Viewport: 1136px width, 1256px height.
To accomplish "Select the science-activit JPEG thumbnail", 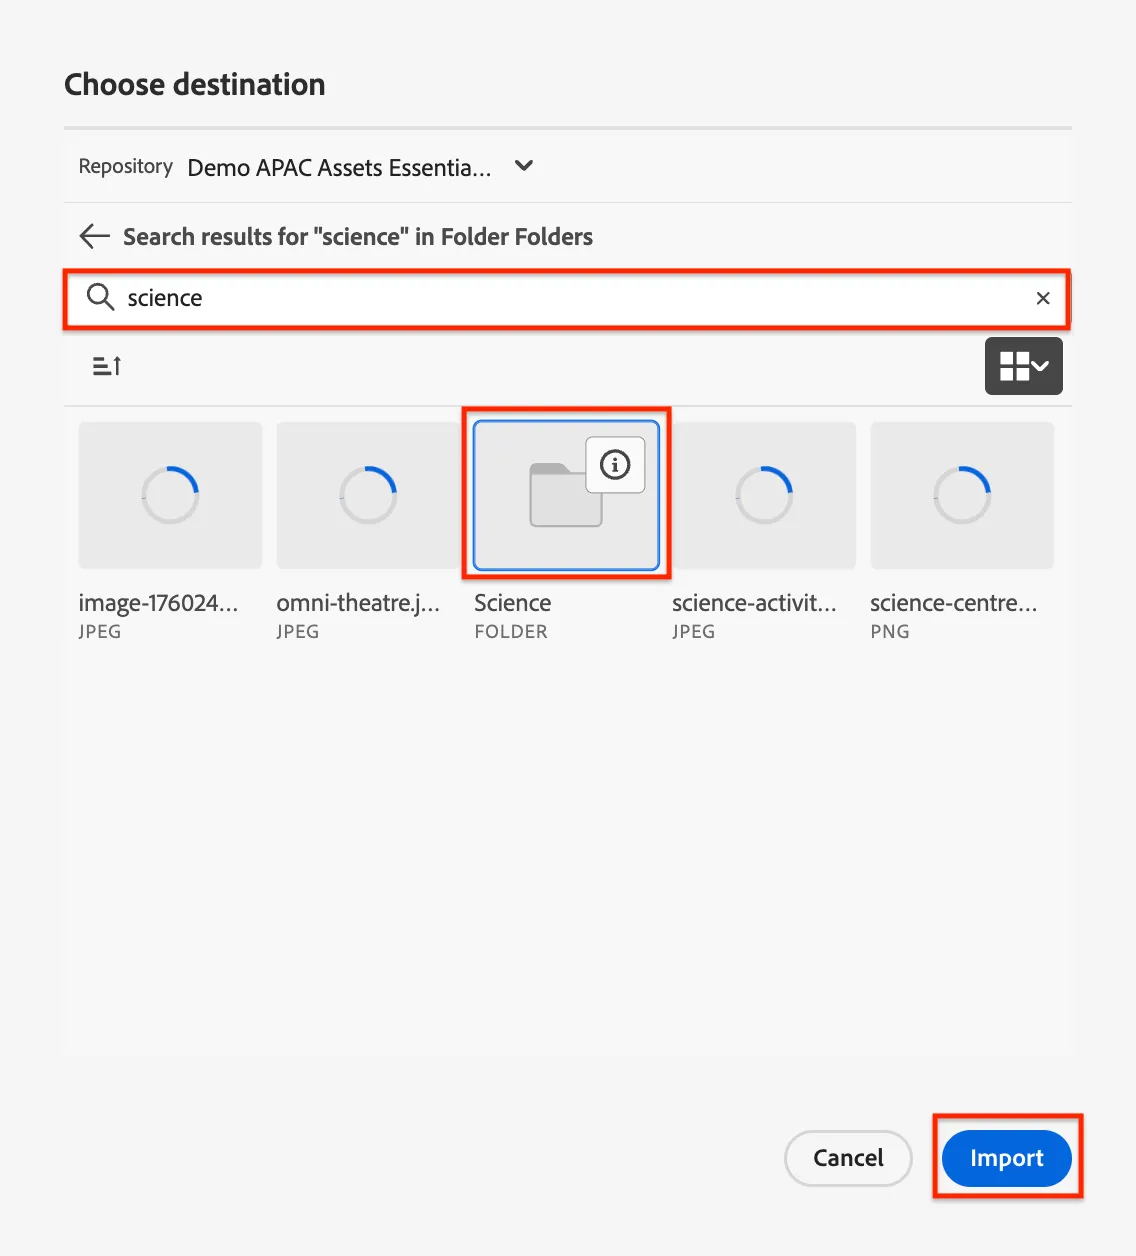I will point(764,495).
